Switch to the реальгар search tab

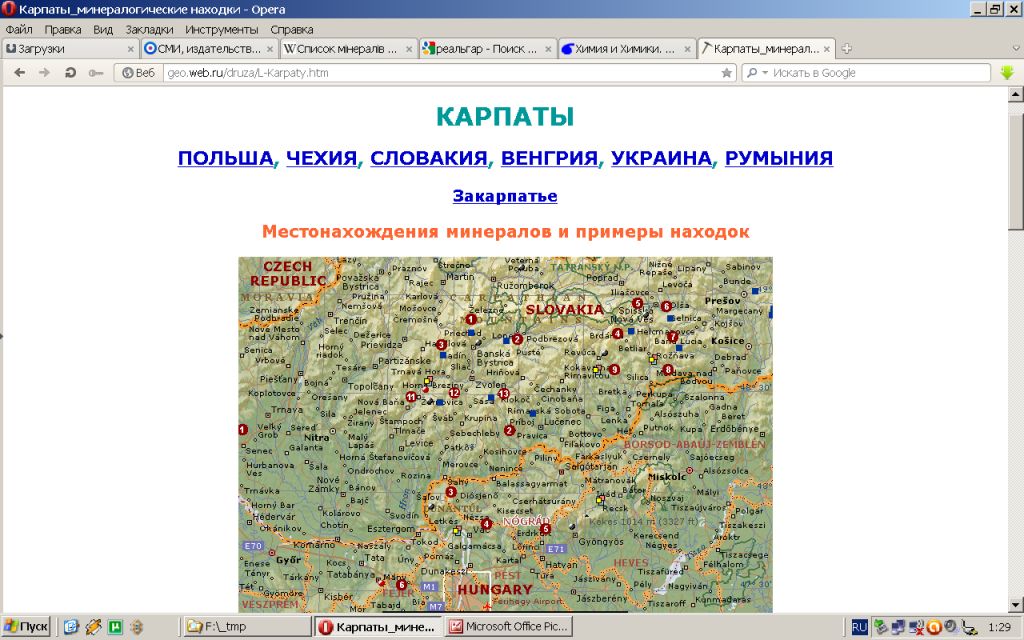coord(480,48)
